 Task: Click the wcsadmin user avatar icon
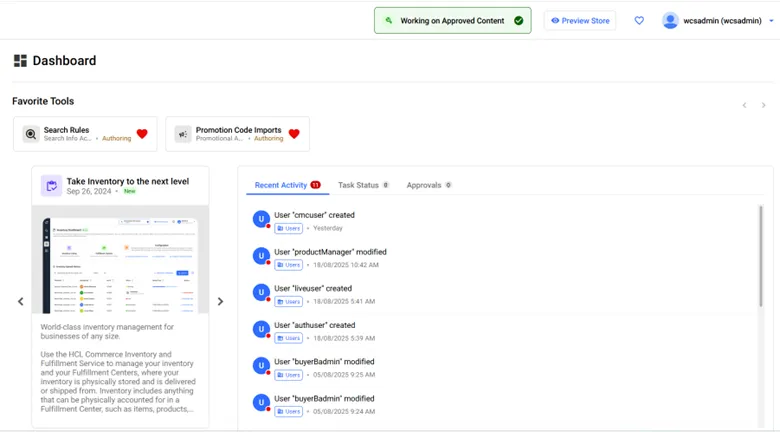click(x=670, y=20)
